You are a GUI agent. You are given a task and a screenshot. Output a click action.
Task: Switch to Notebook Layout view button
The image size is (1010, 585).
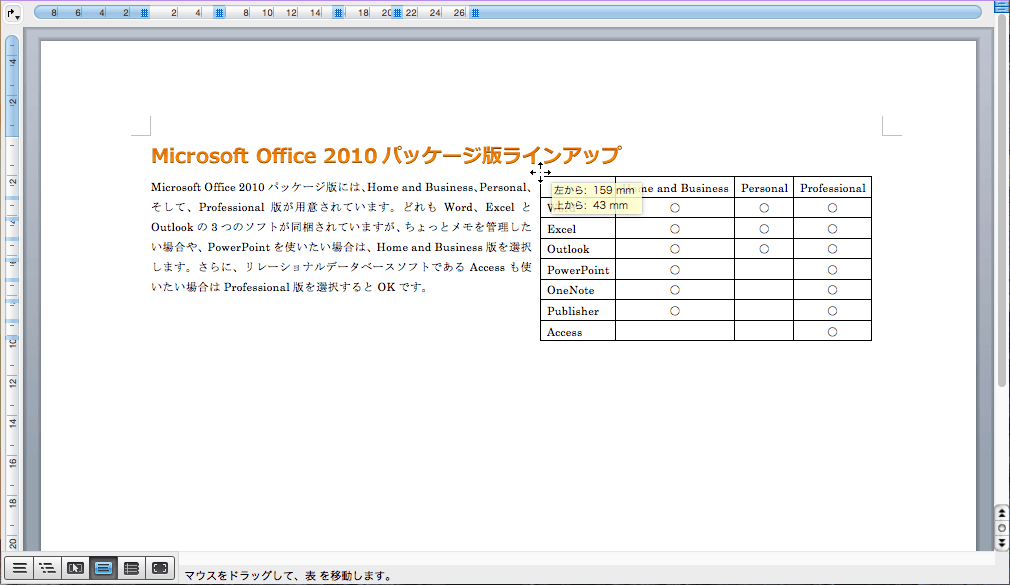[x=131, y=568]
